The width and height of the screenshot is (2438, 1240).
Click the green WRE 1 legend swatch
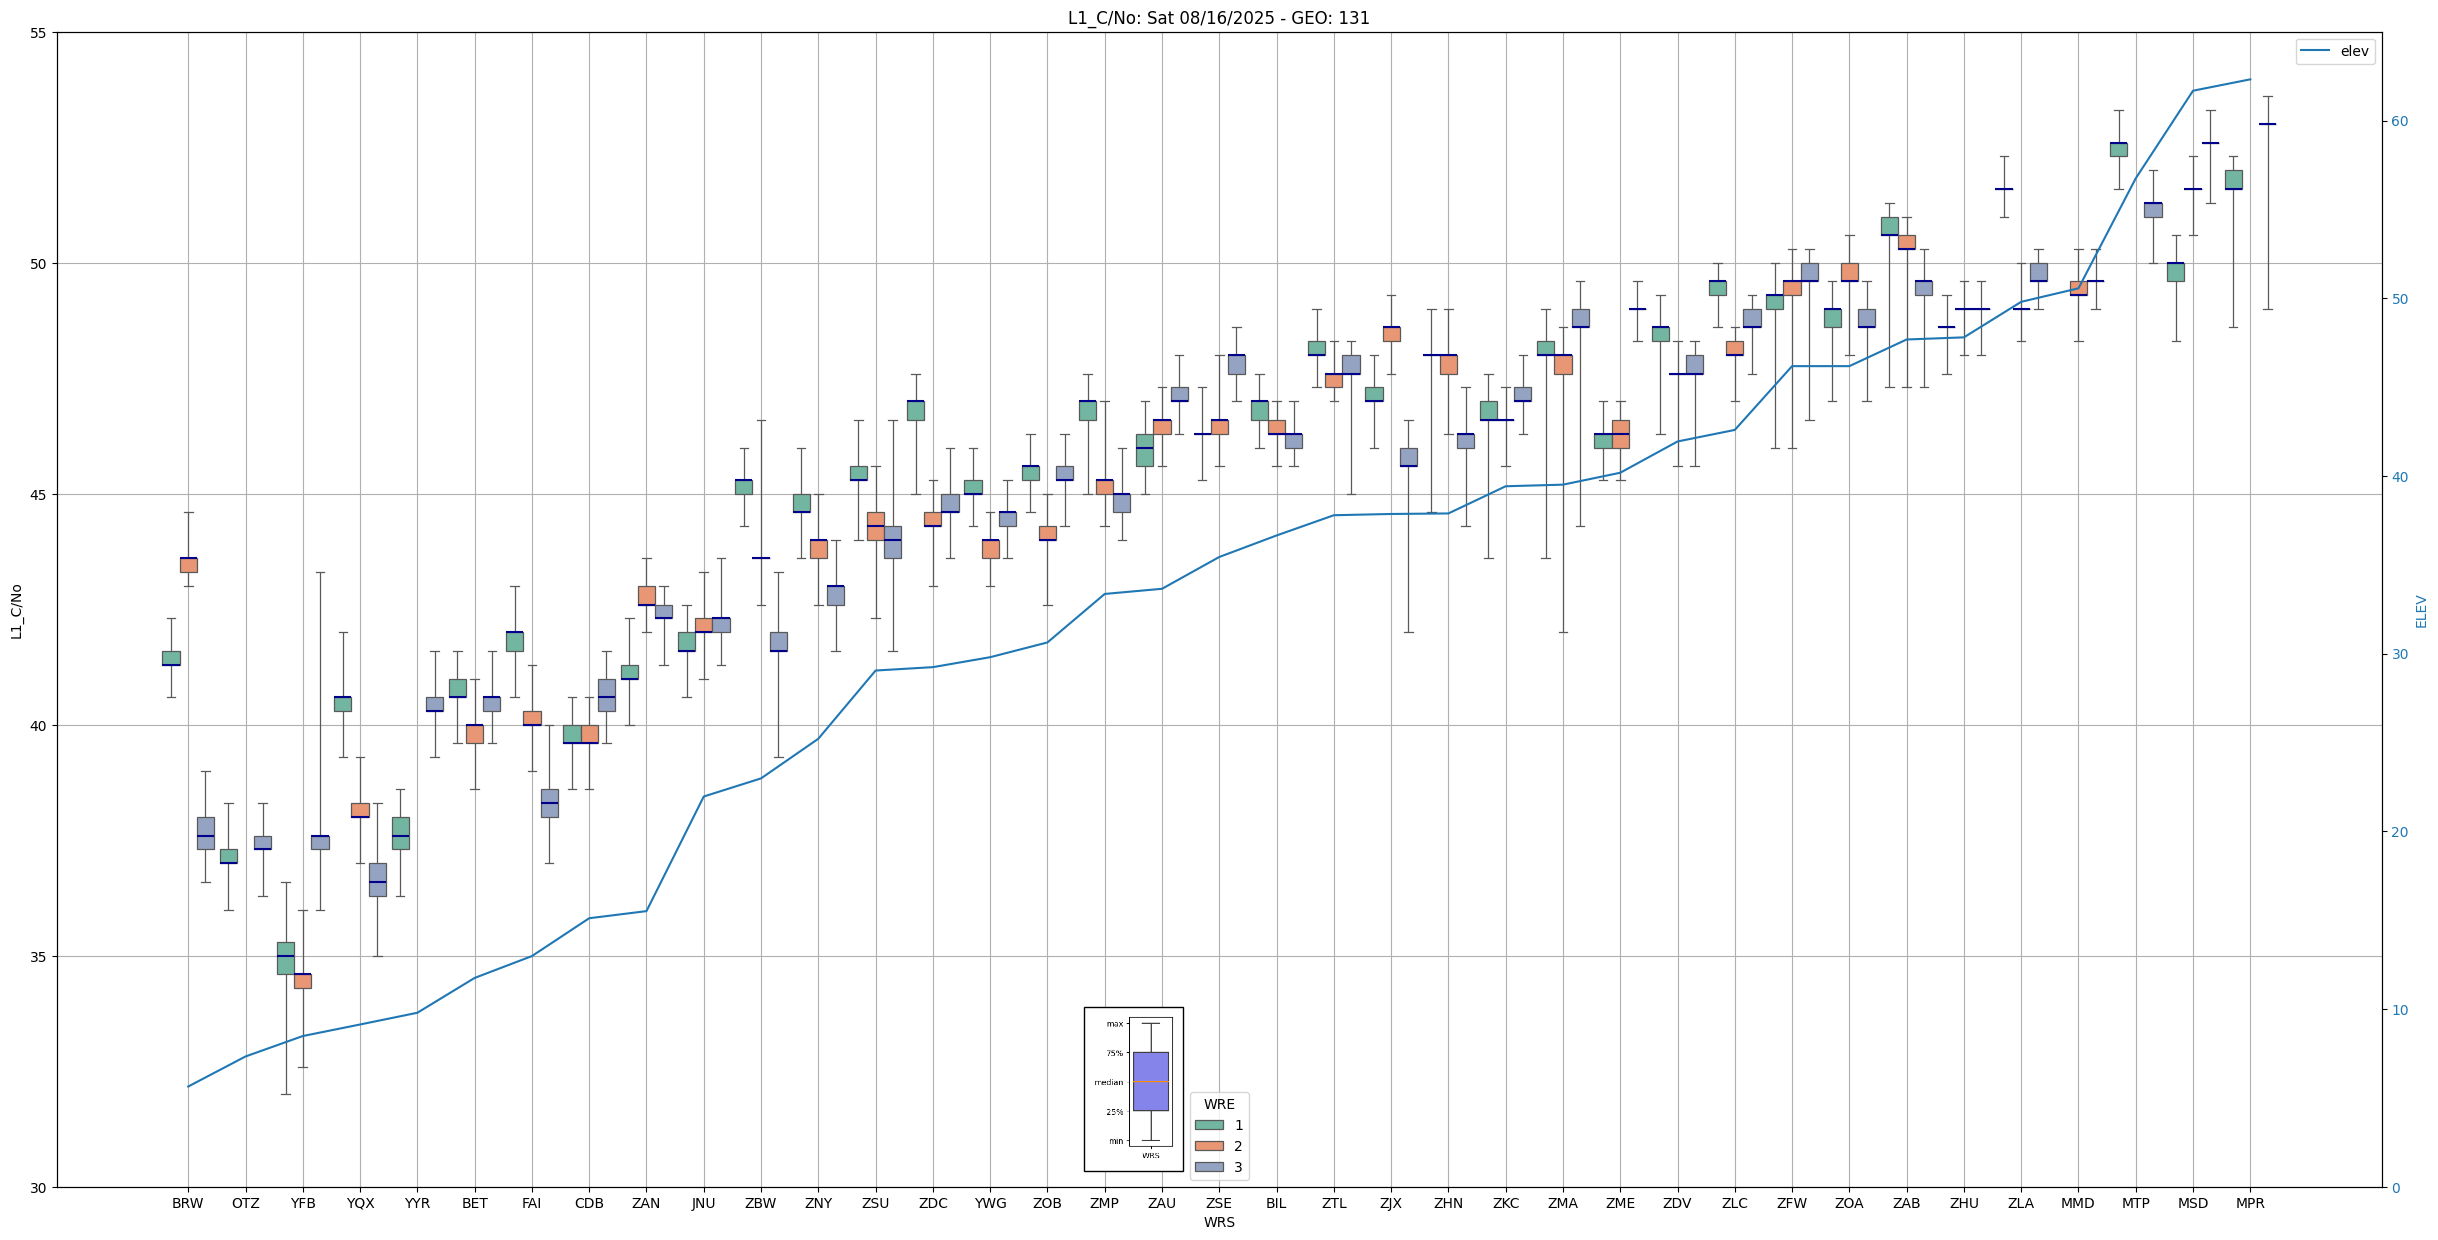click(1209, 1125)
